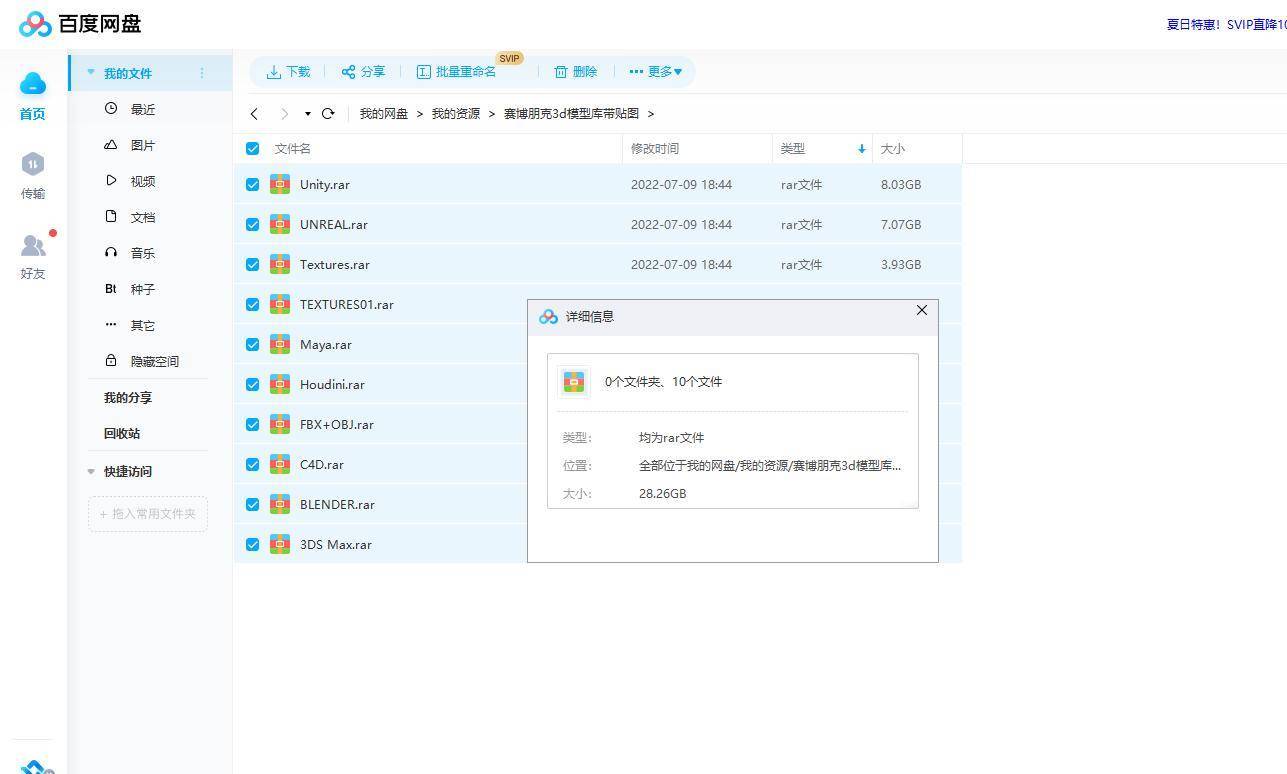1287x774 pixels.
Task: Uncheck the Textures.rar checkbox
Action: tap(252, 264)
